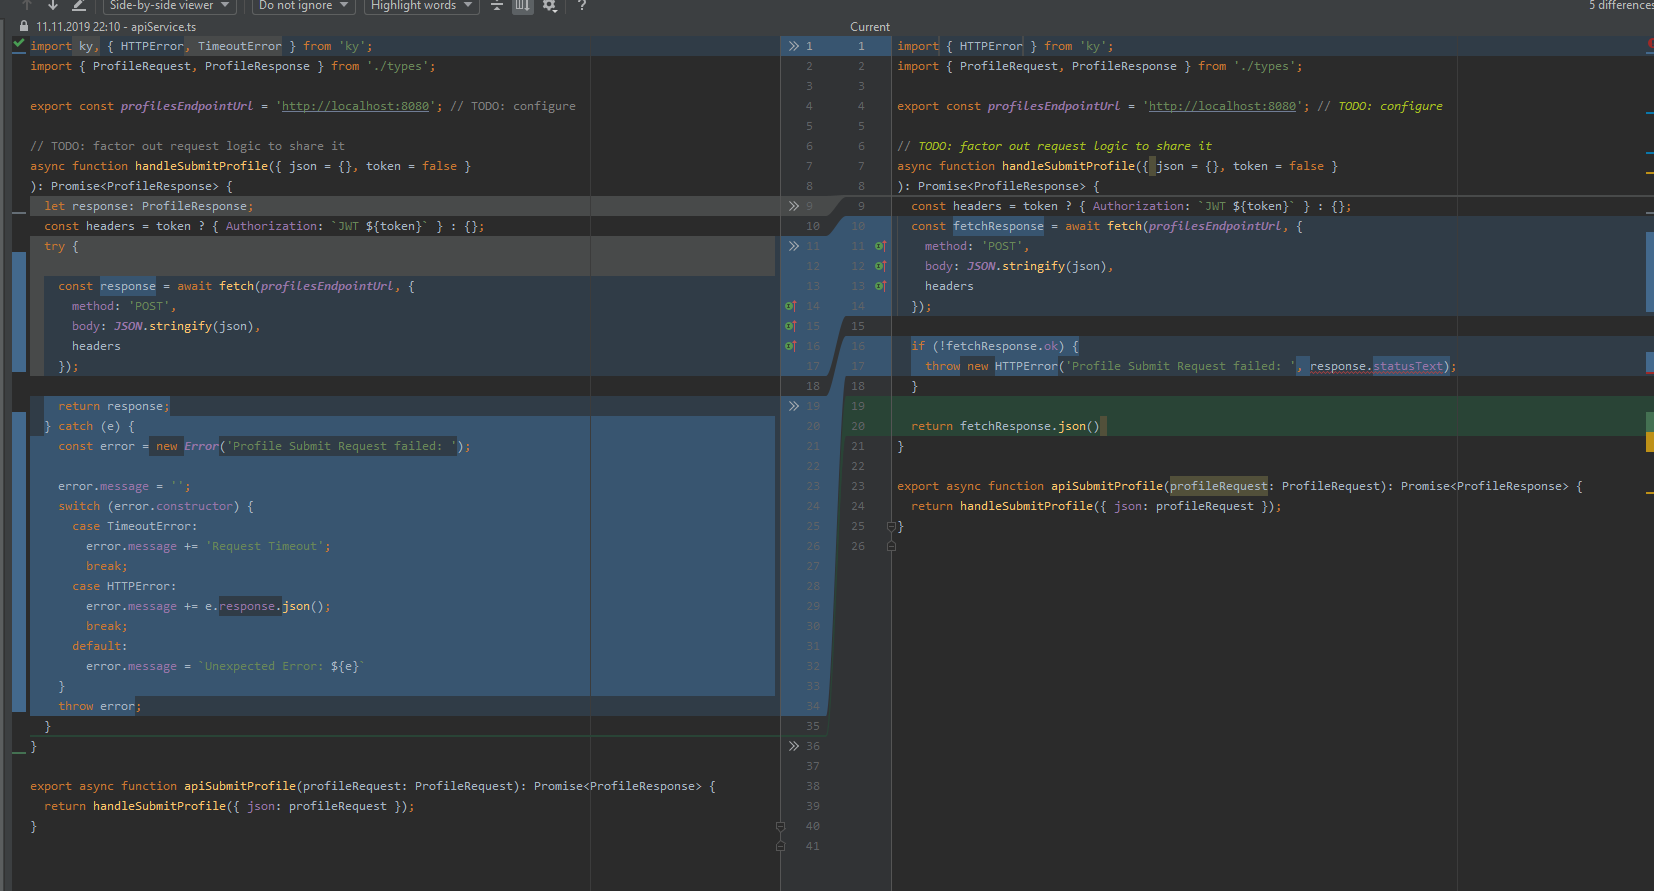This screenshot has height=891, width=1654.
Task: Click implements gutter icon at right line 11
Action: click(880, 246)
